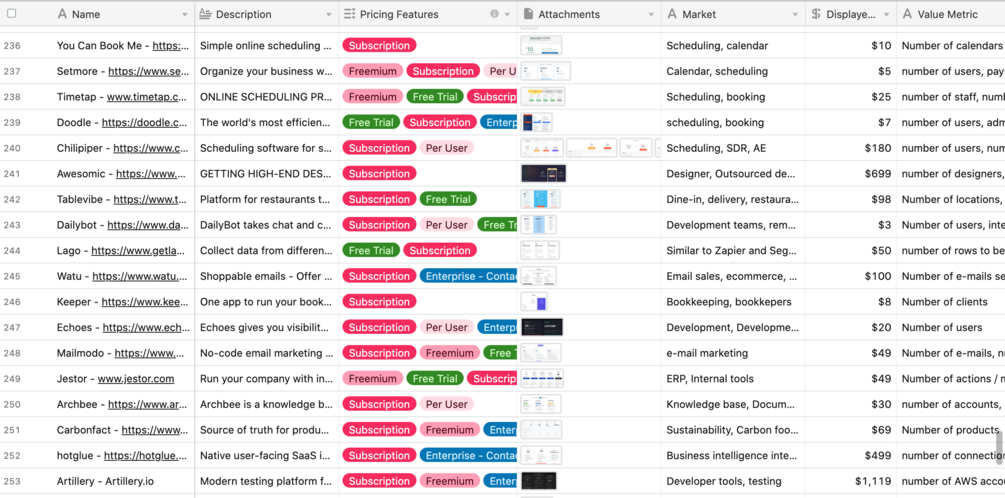Select the 'Developer tools, testing' Market cell
The height and width of the screenshot is (498, 1005).
[733, 481]
